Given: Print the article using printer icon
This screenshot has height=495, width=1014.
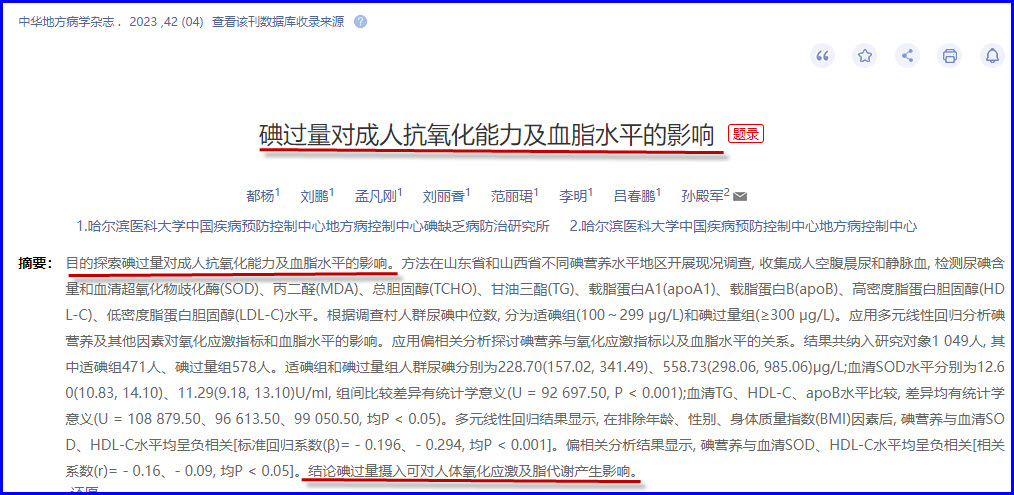Looking at the screenshot, I should click(x=950, y=56).
